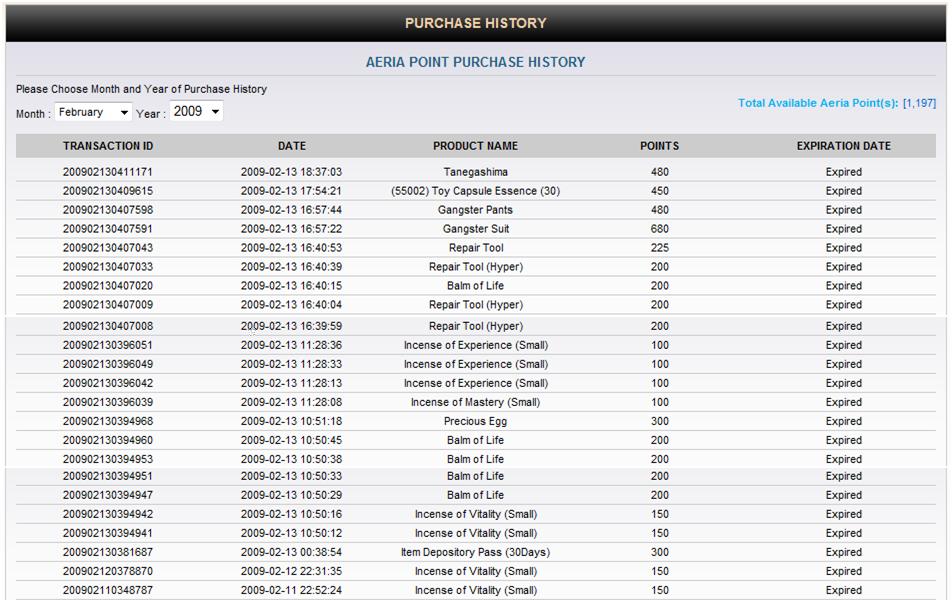Select transaction ID 200902130394968
This screenshot has width=952, height=600.
pos(108,421)
